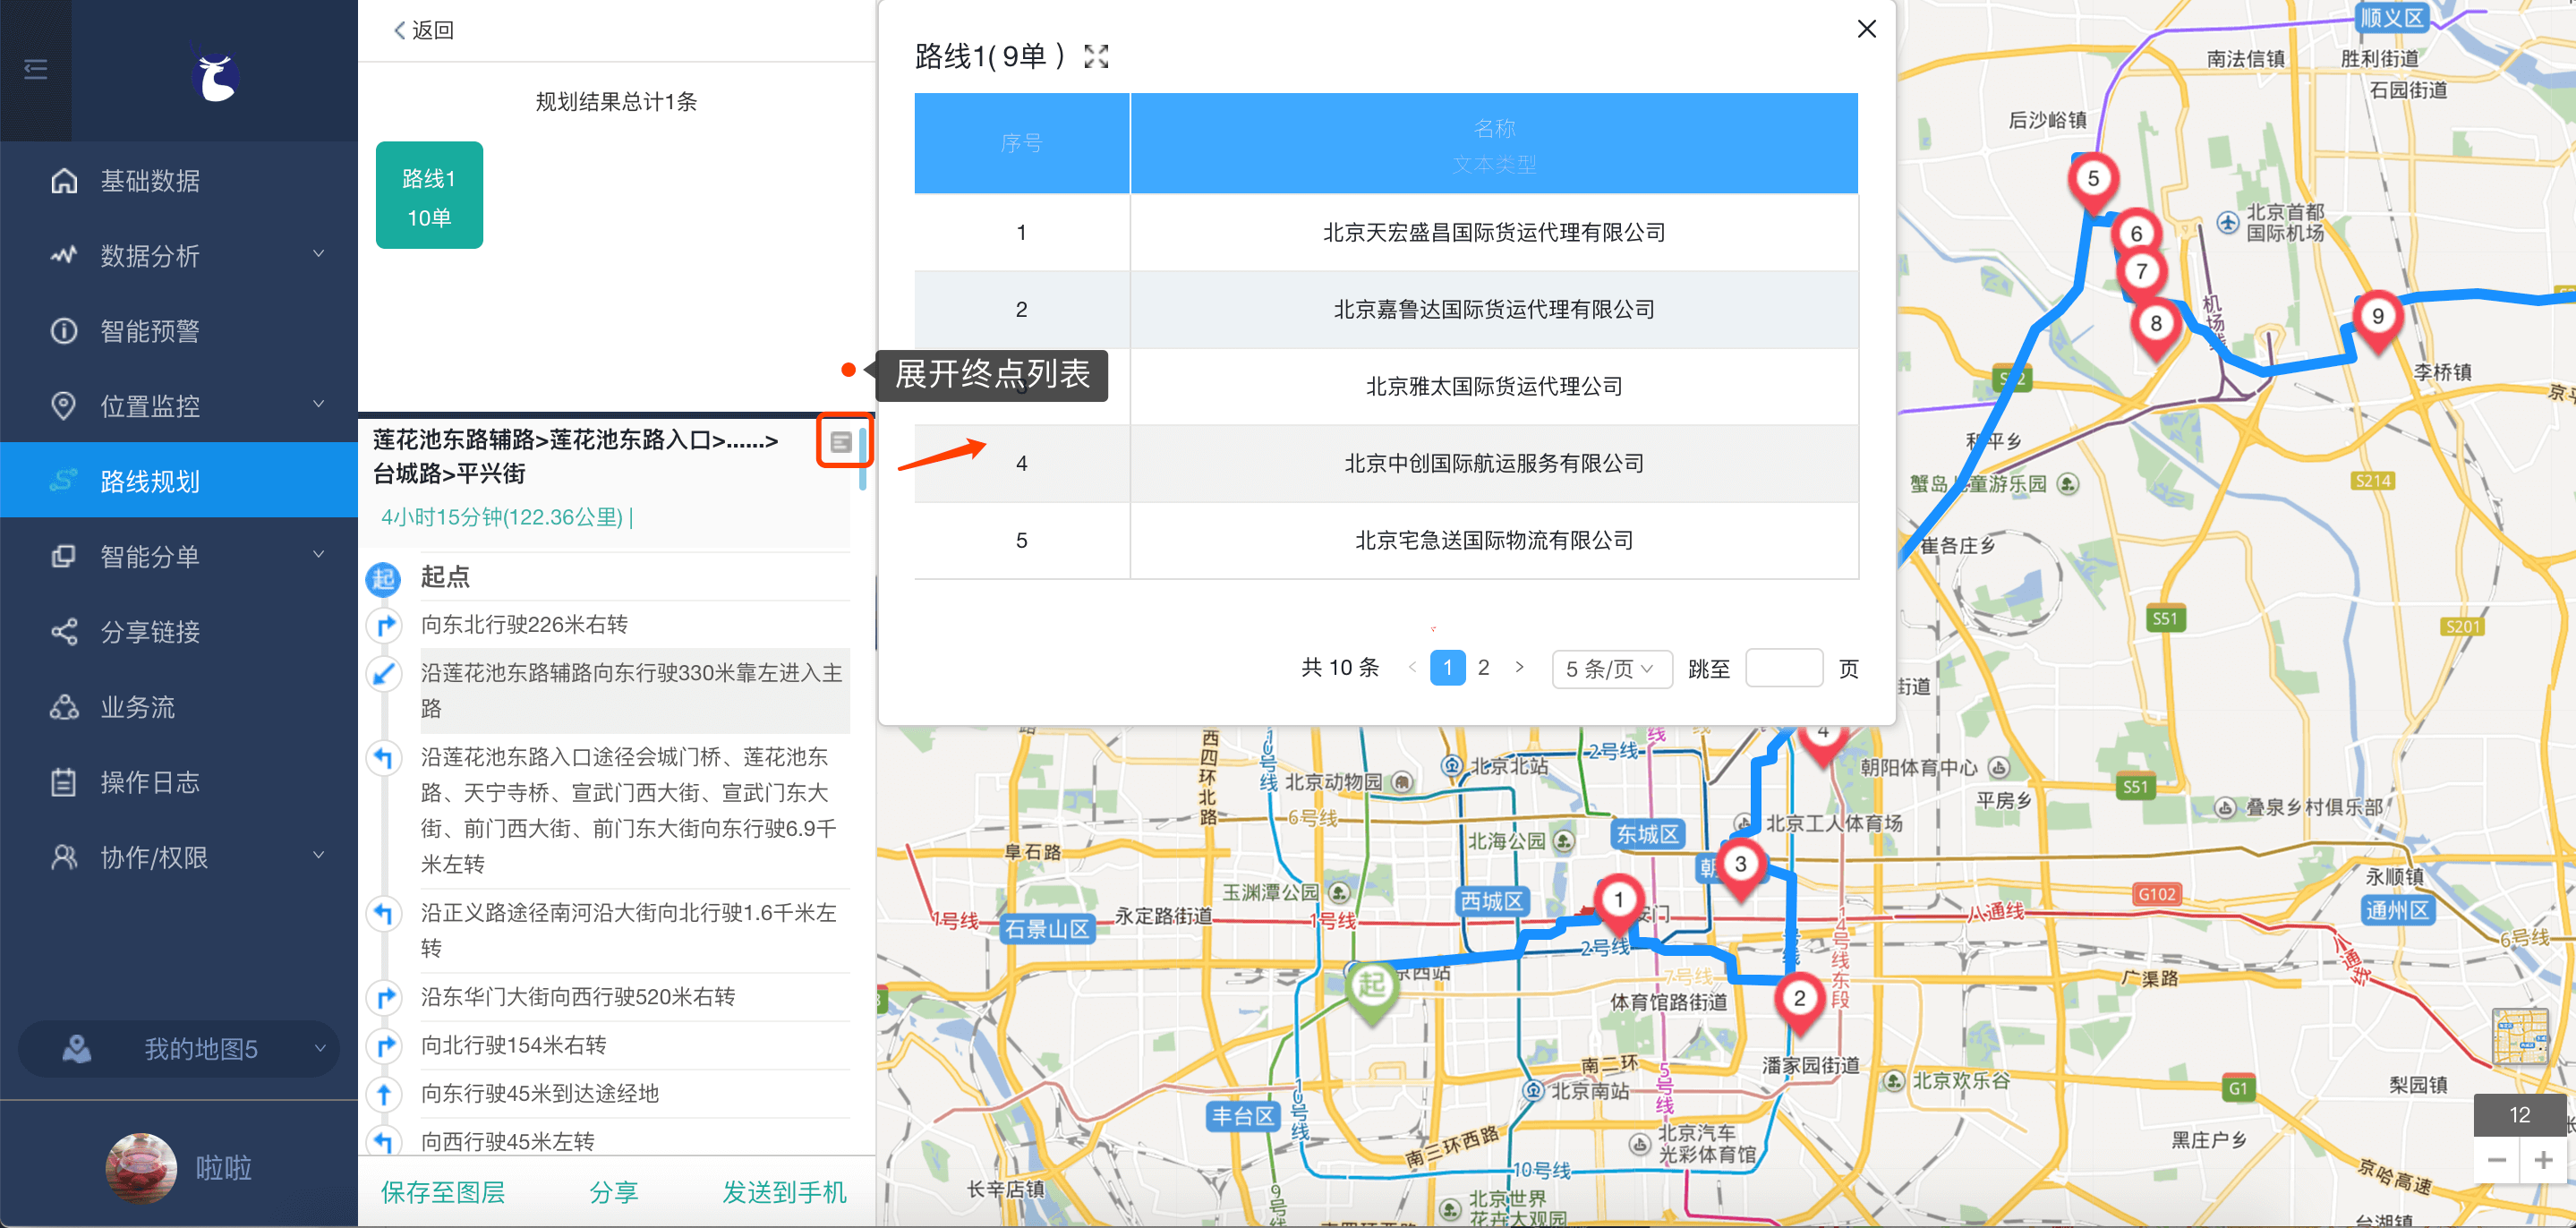Close the 路线1 popup panel
Screen dimensions: 2576x1228
(1866, 29)
